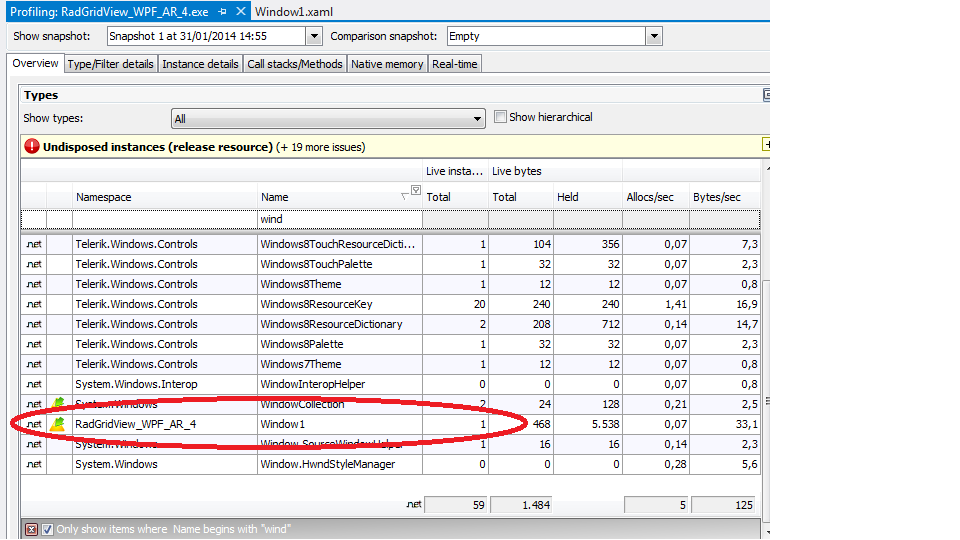Open the Show snapshot dropdown

314,36
